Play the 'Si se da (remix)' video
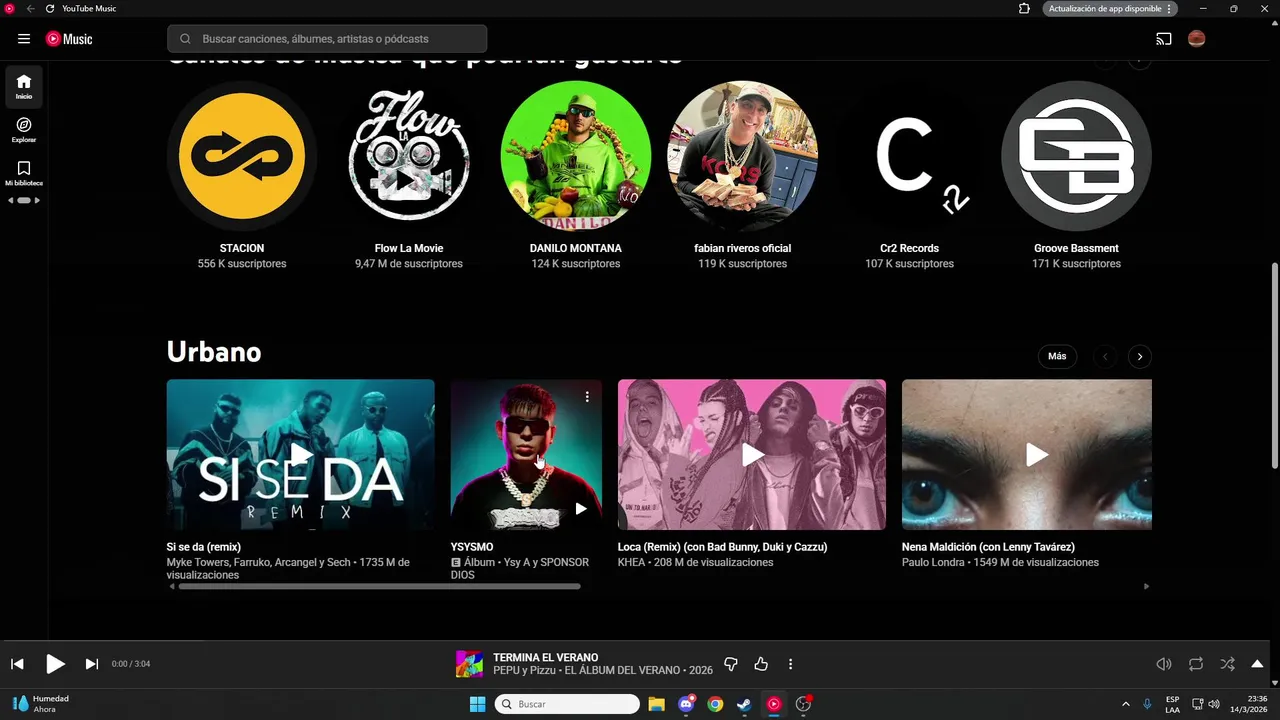 point(301,455)
